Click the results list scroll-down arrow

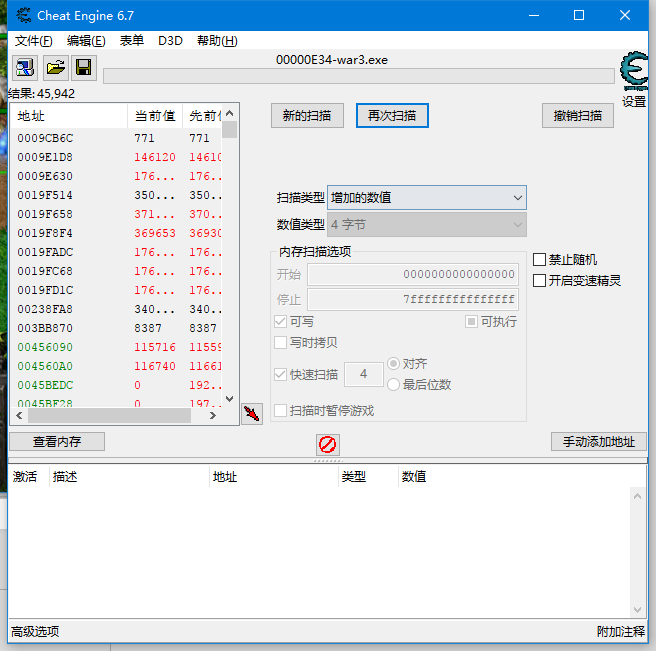coord(229,399)
